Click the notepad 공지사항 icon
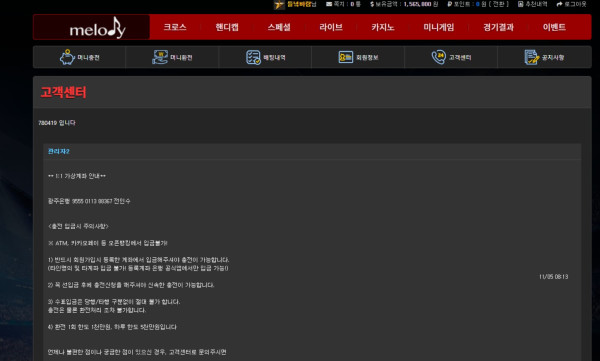The image size is (600, 361). click(532, 57)
